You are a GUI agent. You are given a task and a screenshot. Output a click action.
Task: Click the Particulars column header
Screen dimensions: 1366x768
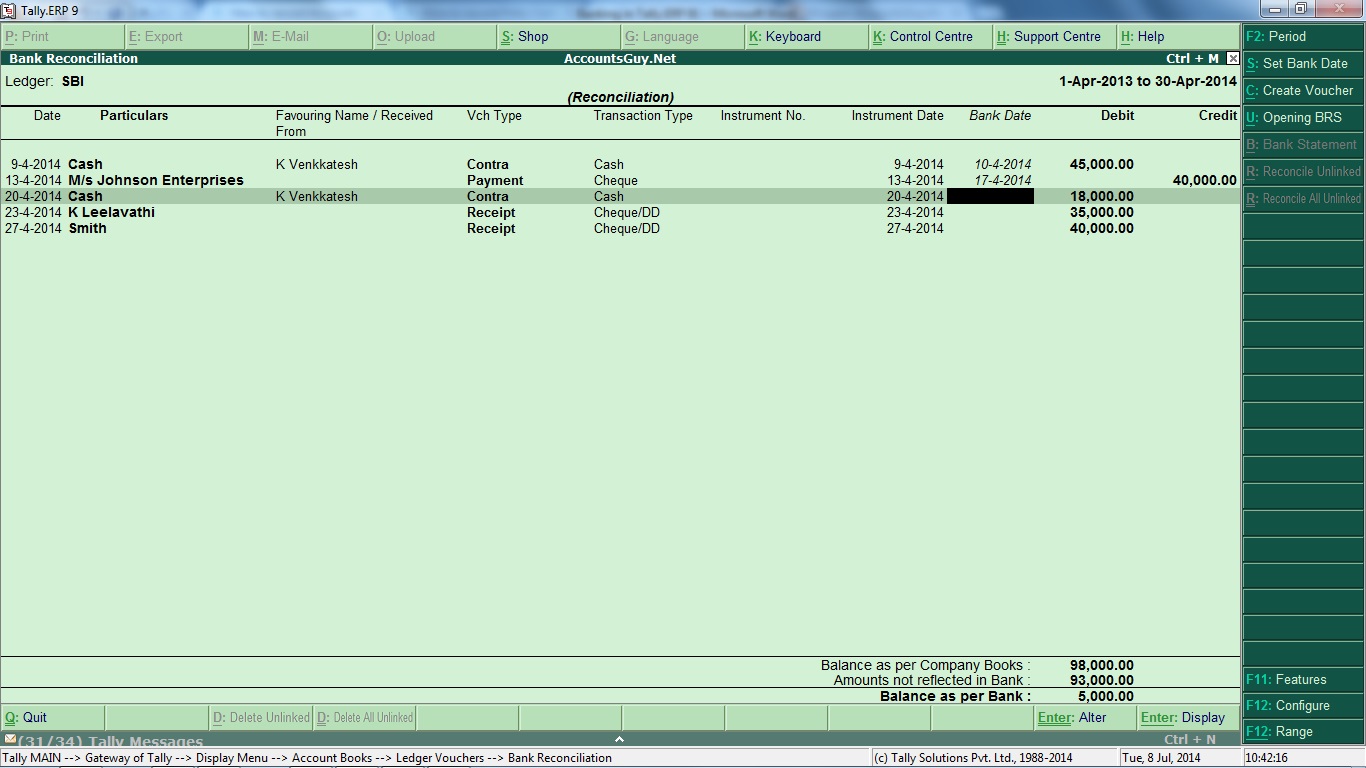coord(134,115)
